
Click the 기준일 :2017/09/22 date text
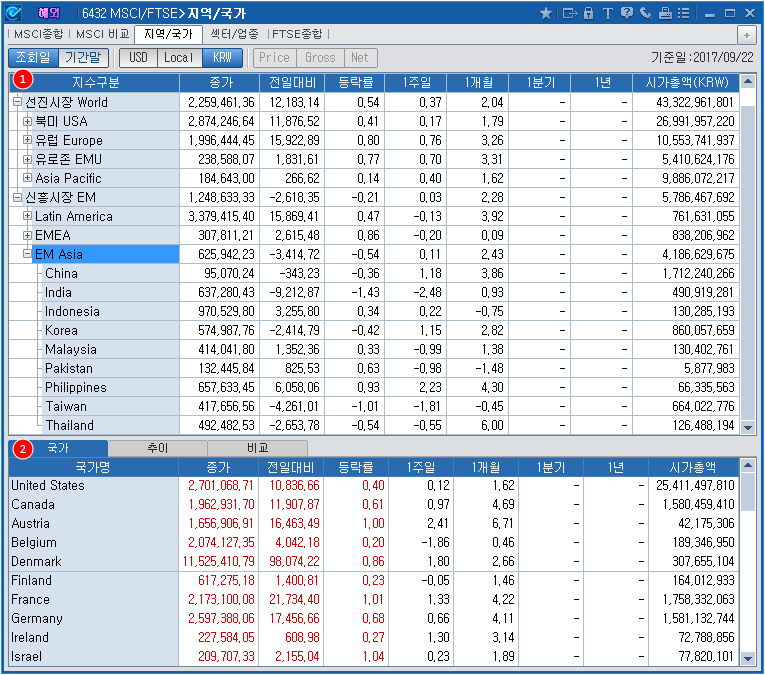703,58
